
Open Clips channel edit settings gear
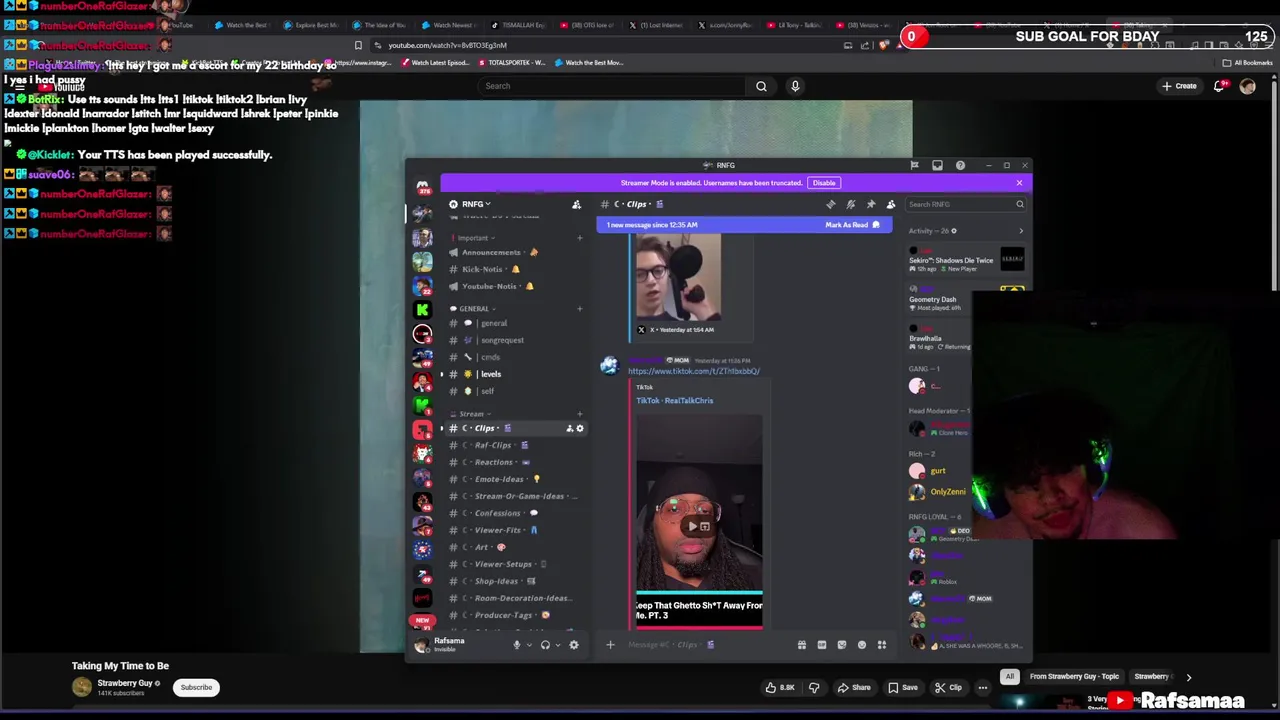[x=580, y=428]
